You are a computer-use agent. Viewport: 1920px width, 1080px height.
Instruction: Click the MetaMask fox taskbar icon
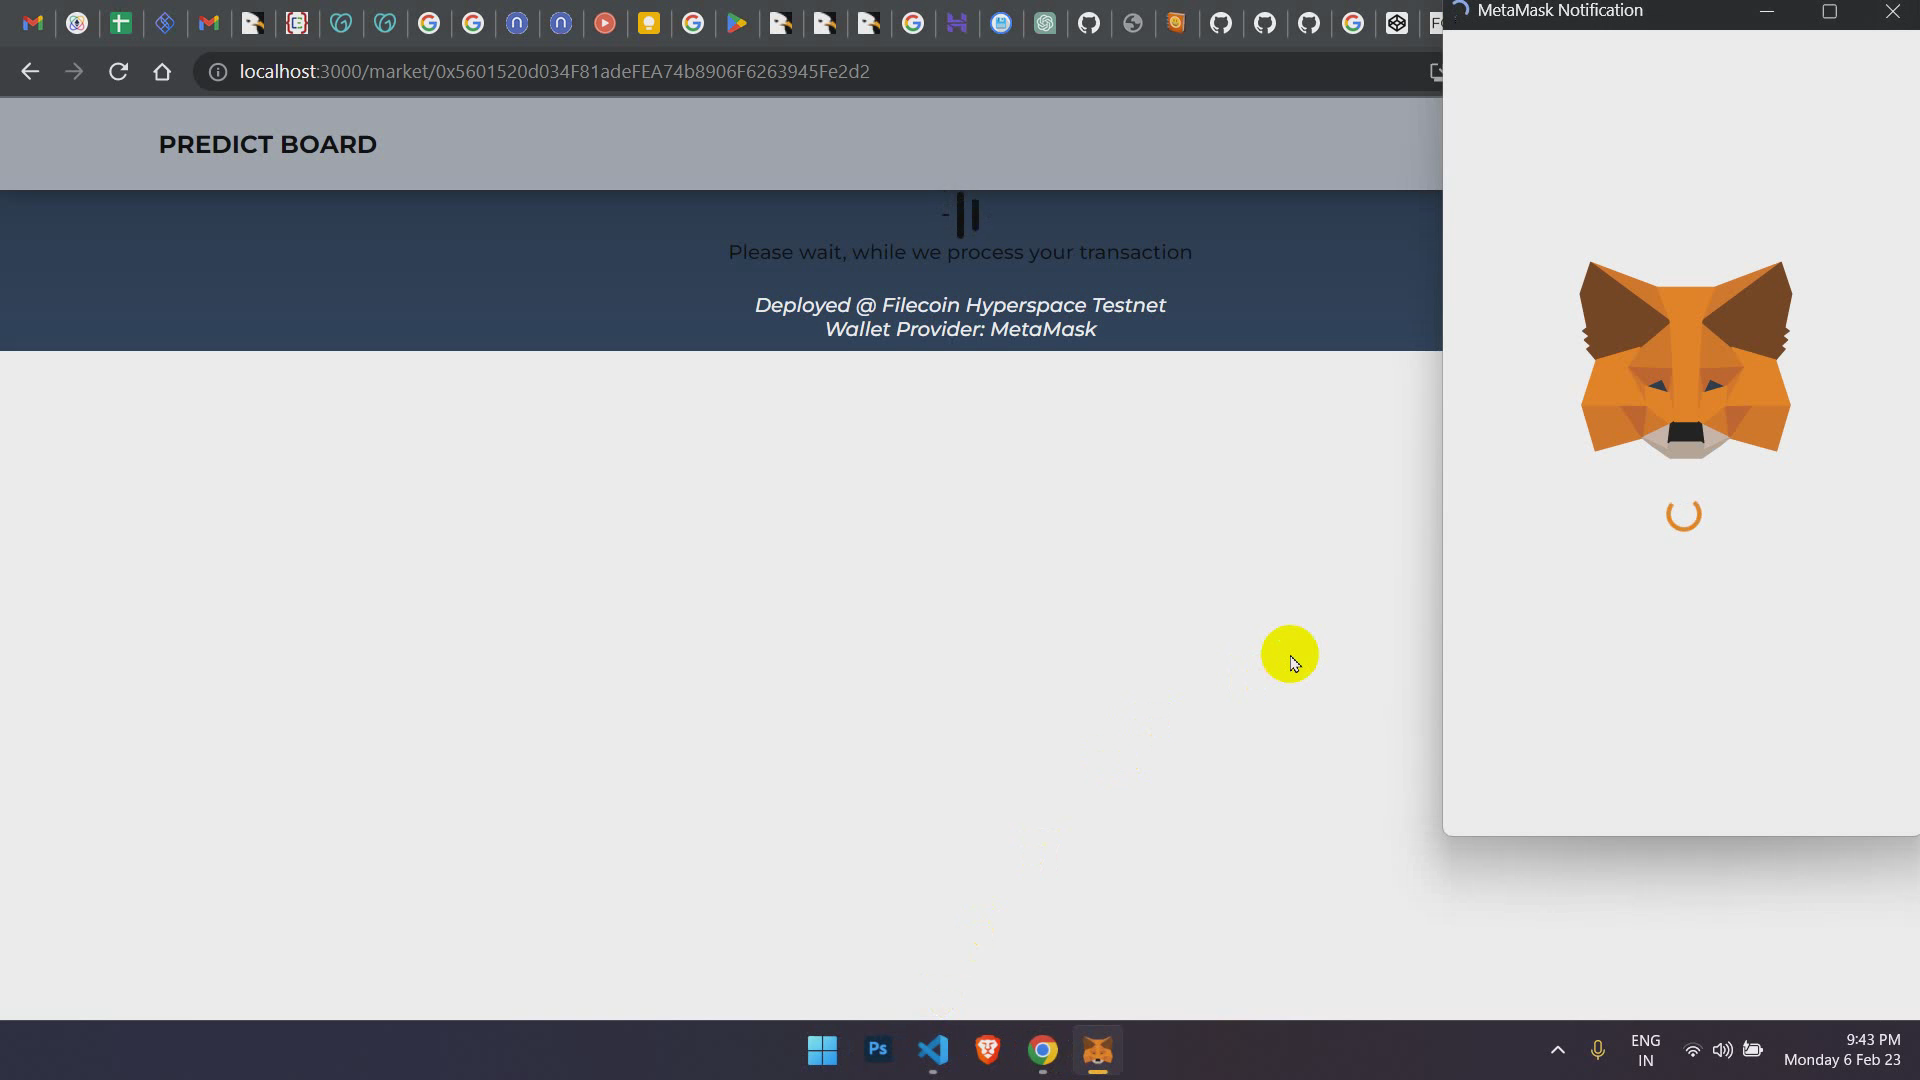tap(1098, 1050)
